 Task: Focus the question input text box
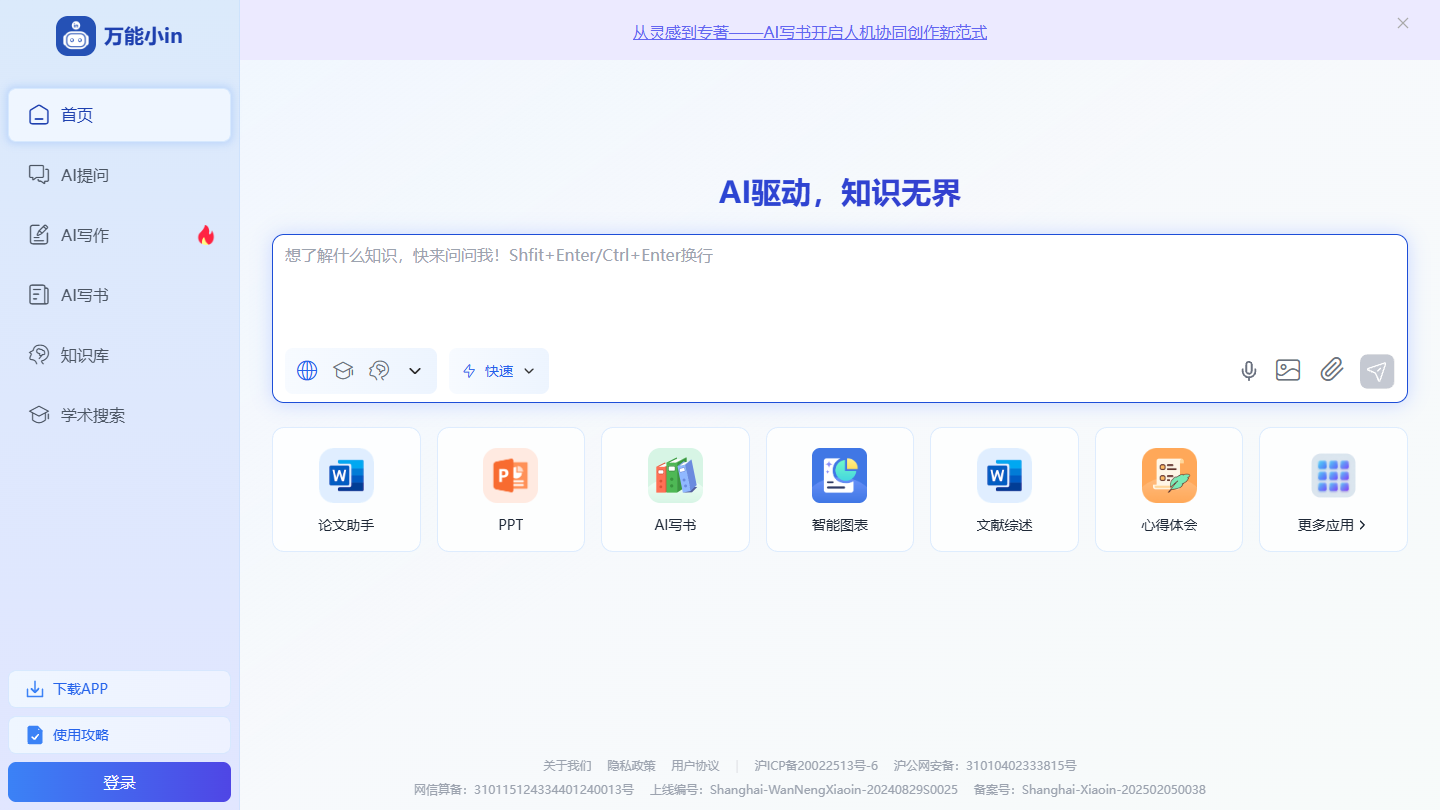click(x=840, y=290)
